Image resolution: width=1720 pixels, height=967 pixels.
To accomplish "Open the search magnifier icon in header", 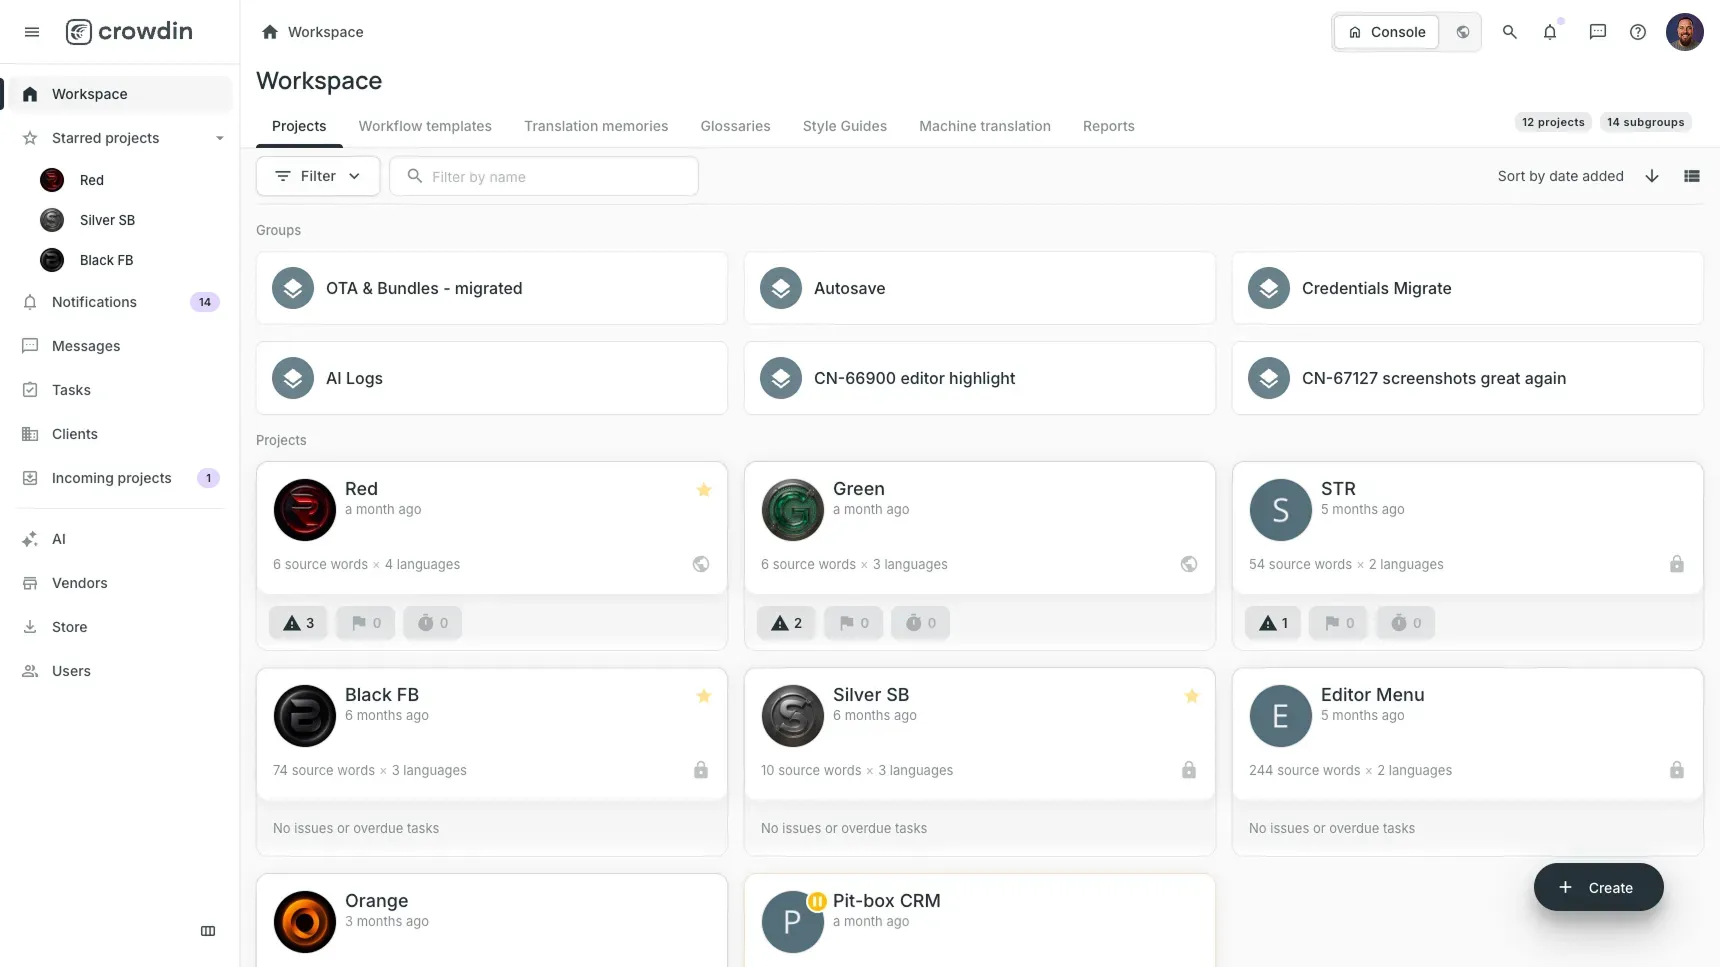I will tap(1510, 32).
